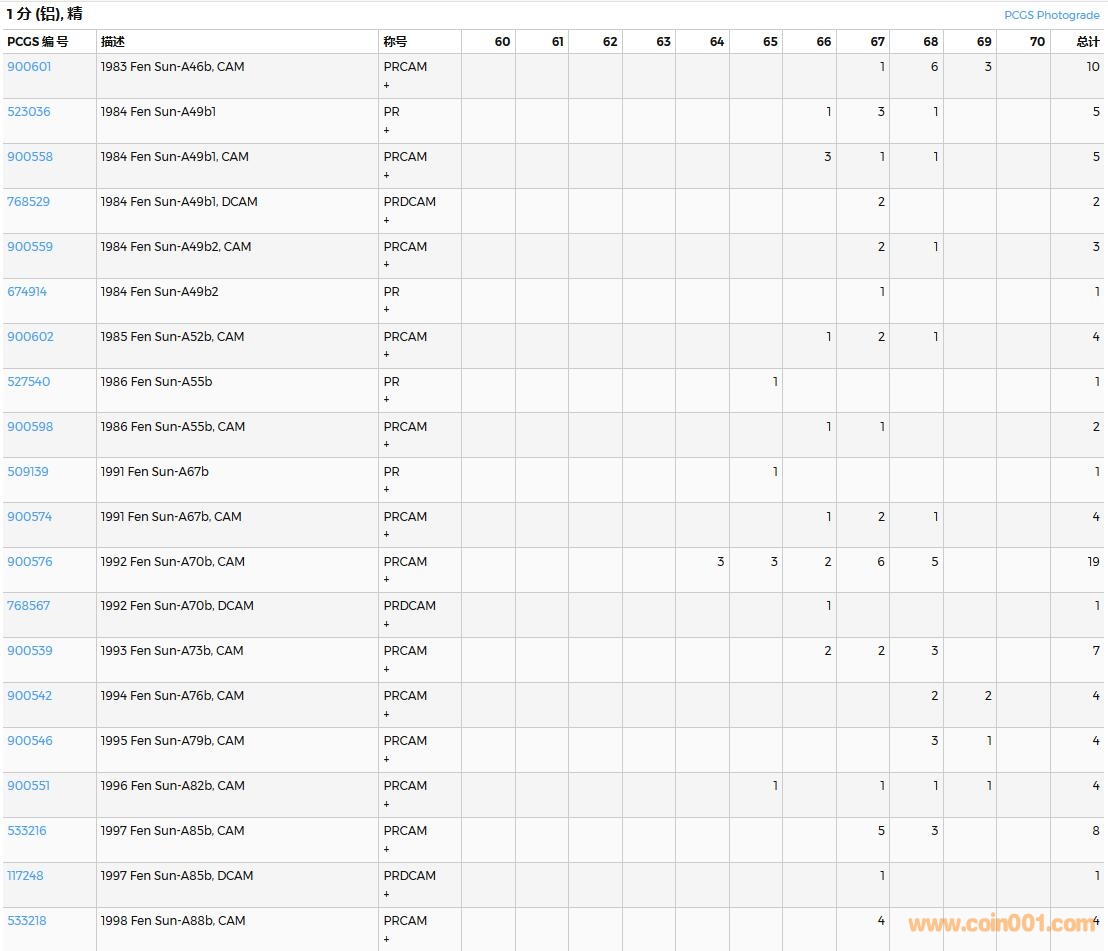Image resolution: width=1108 pixels, height=951 pixels.
Task: Open PCGS number 117248 link
Action: [x=25, y=876]
